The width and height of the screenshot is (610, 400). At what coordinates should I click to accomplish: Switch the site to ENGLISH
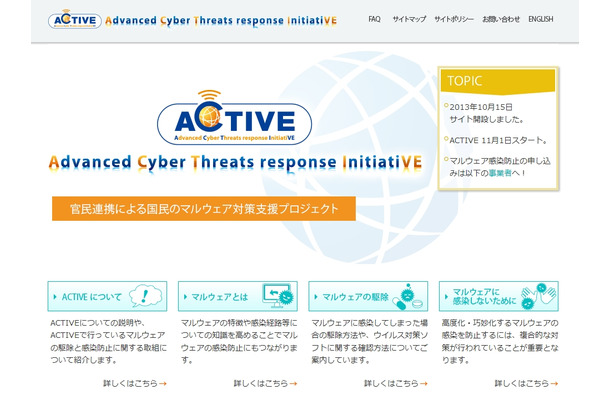(540, 19)
